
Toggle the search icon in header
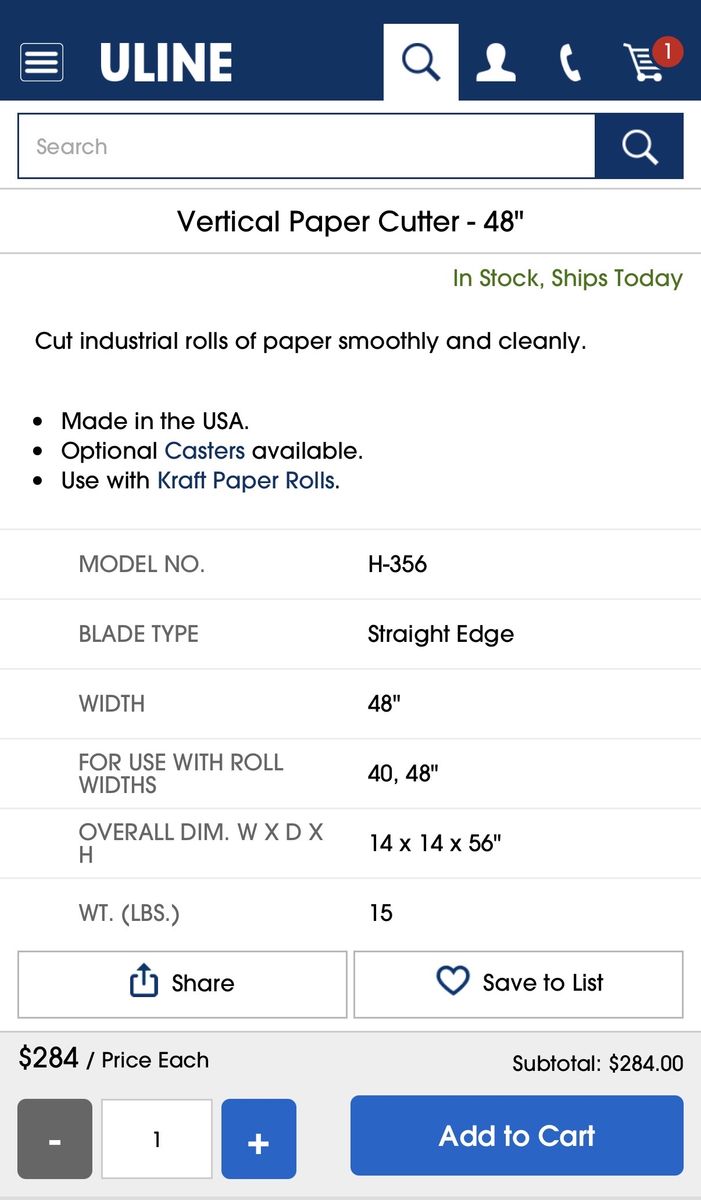pos(421,62)
